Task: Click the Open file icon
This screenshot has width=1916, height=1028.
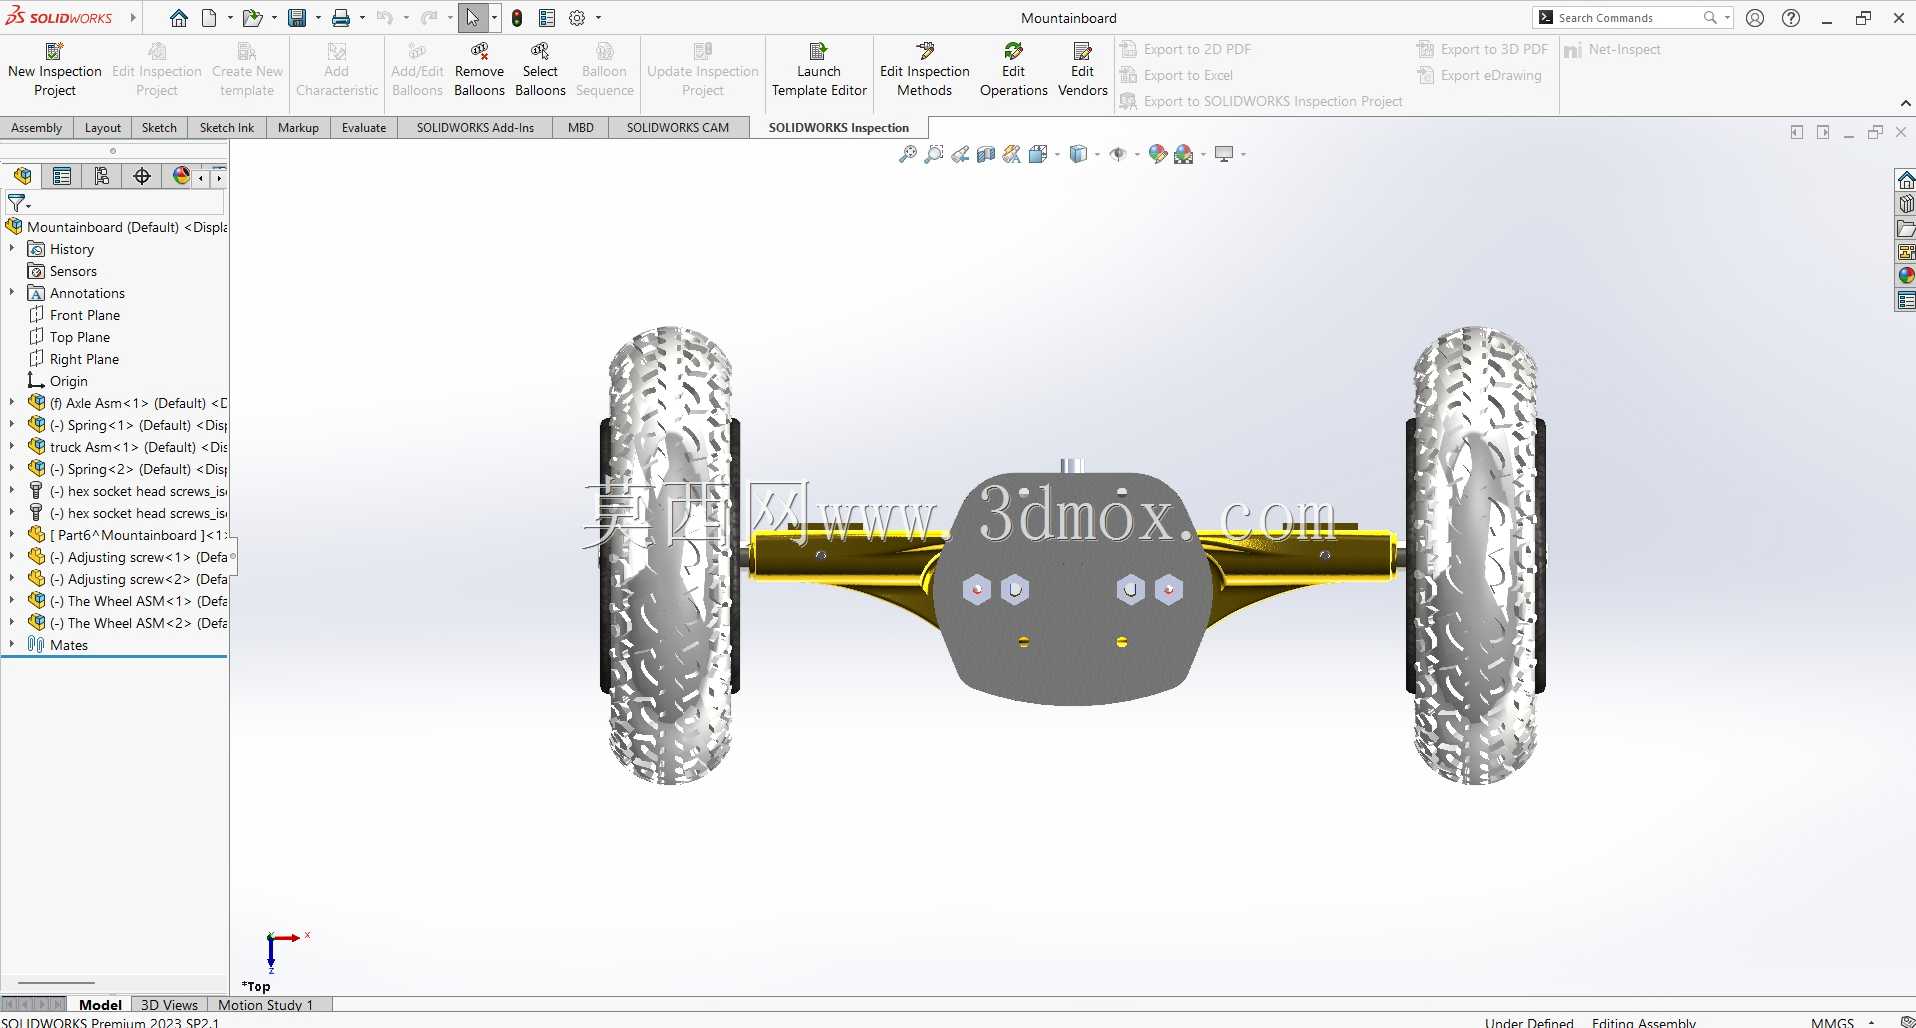Action: (252, 18)
